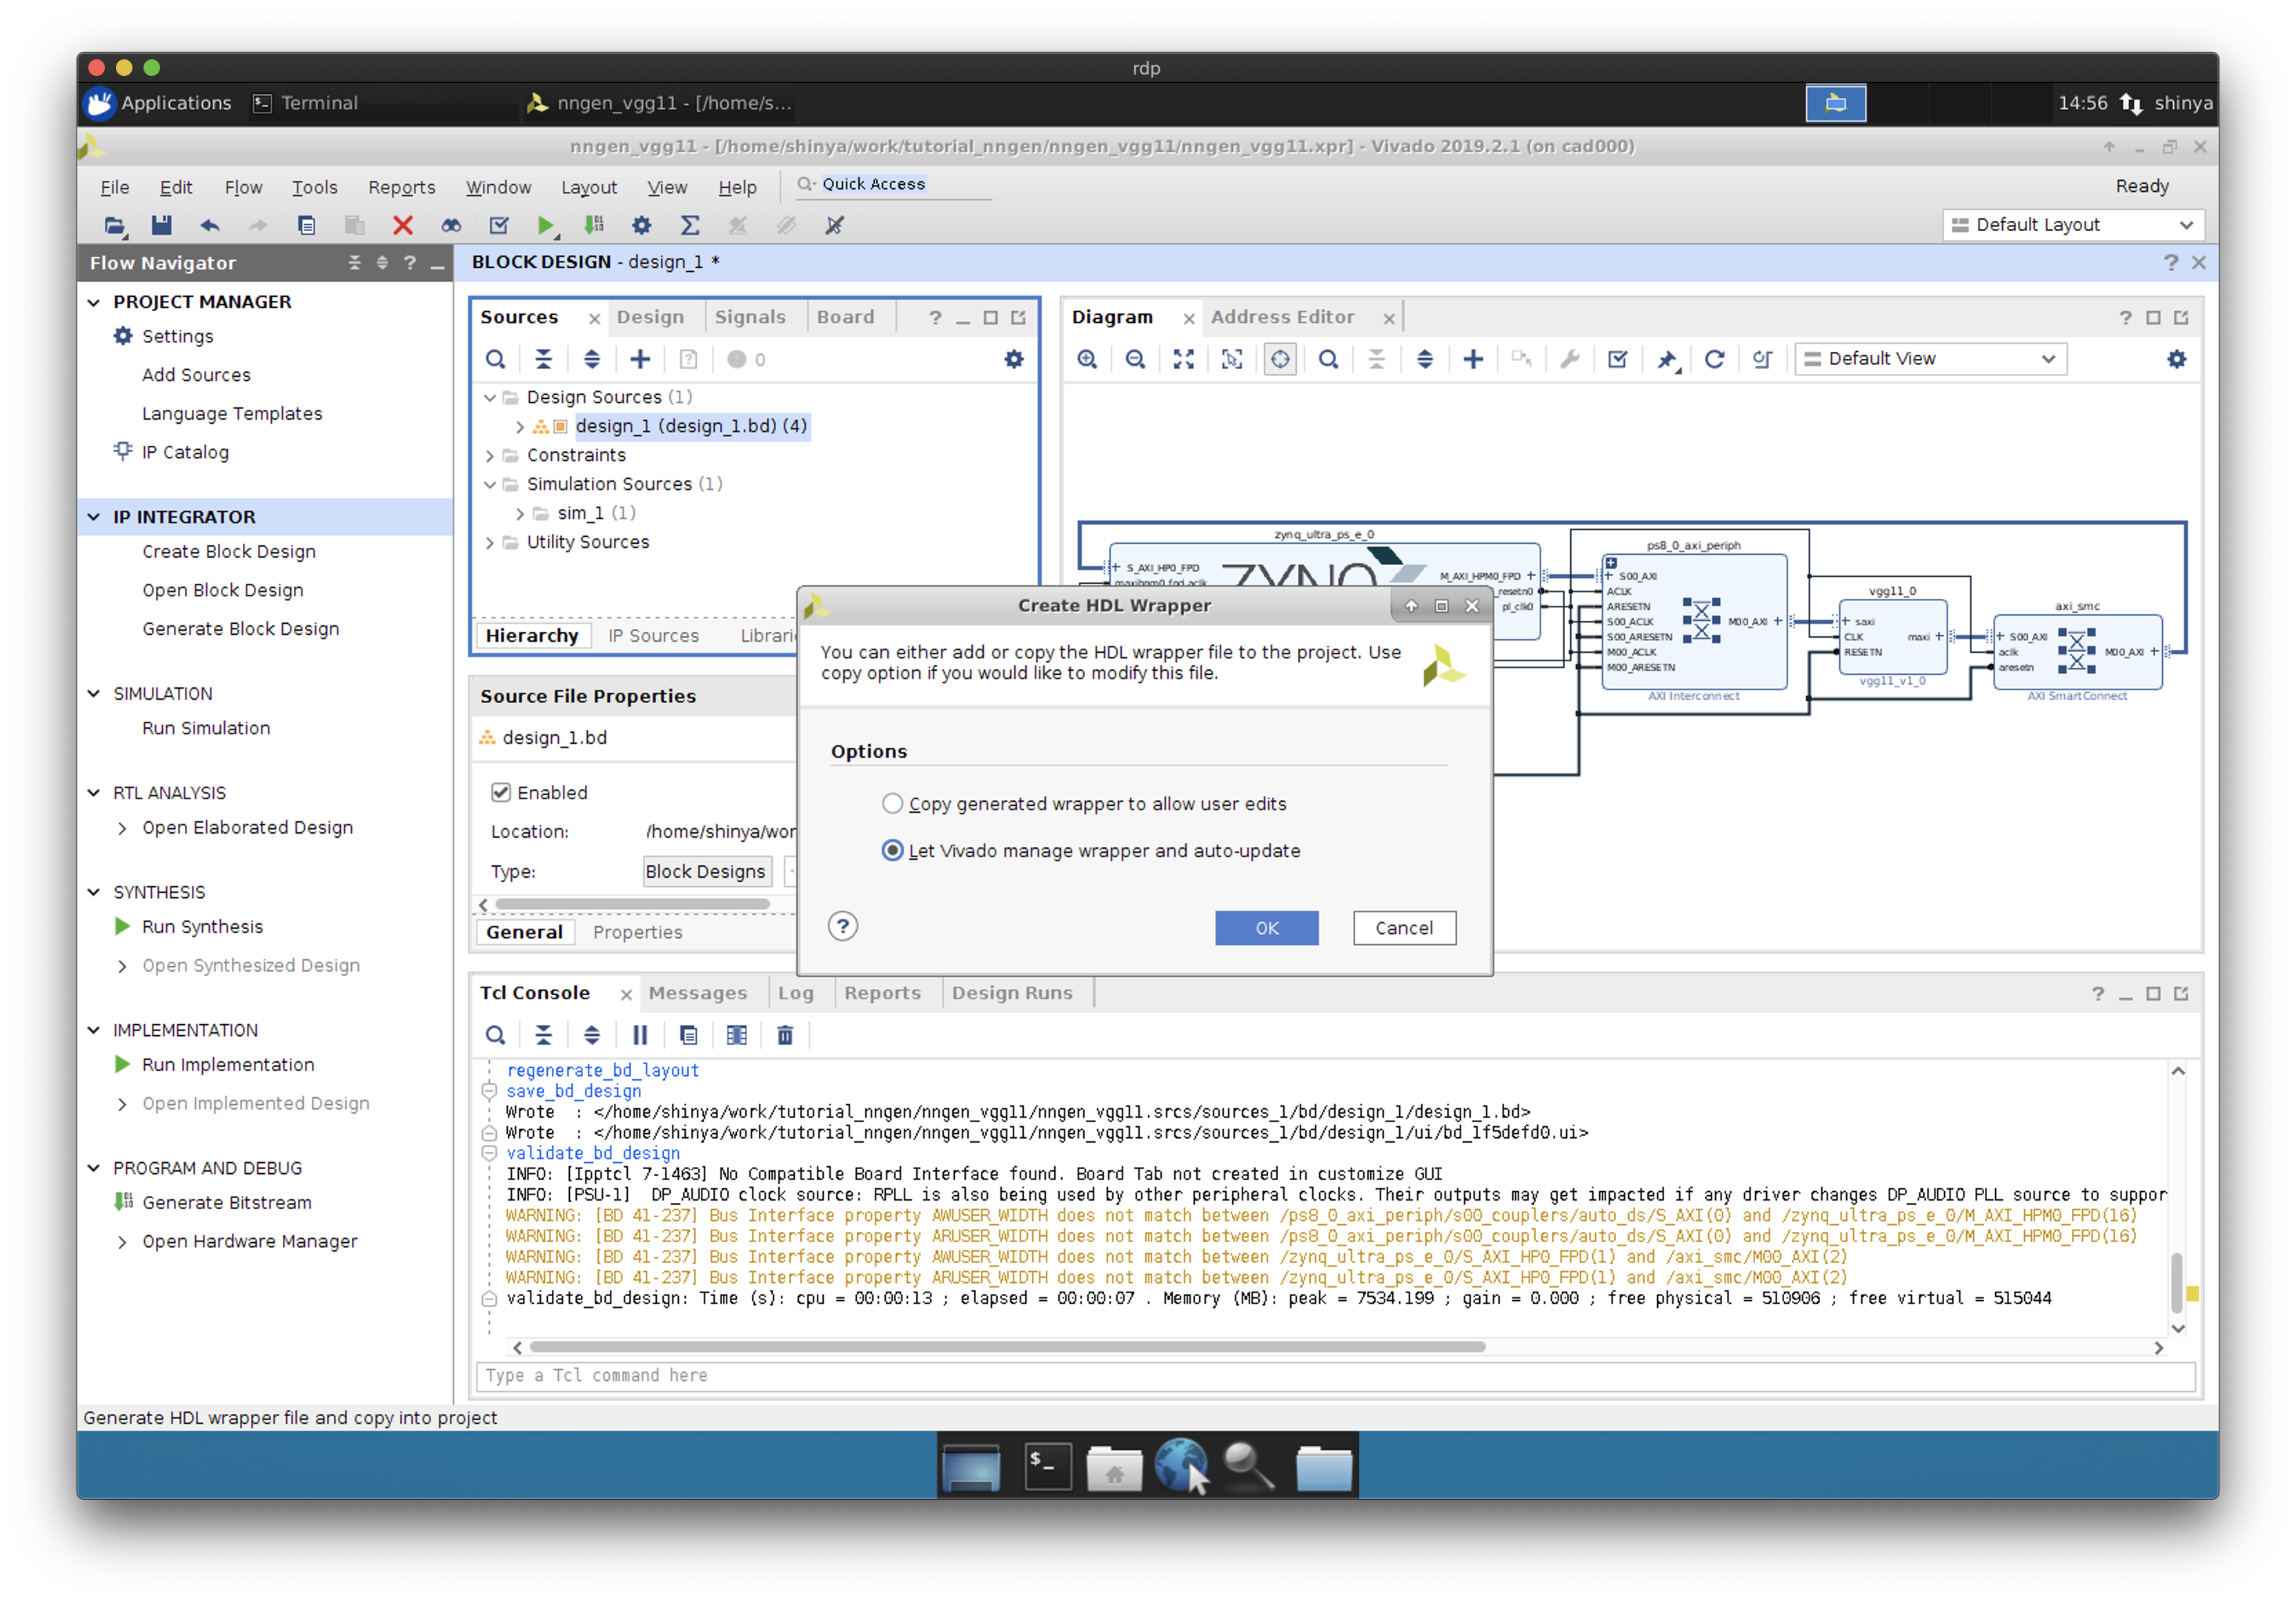Screen dimensions: 2296x1601
Task: Click the Zoom In icon in Diagram
Action: point(1087,359)
